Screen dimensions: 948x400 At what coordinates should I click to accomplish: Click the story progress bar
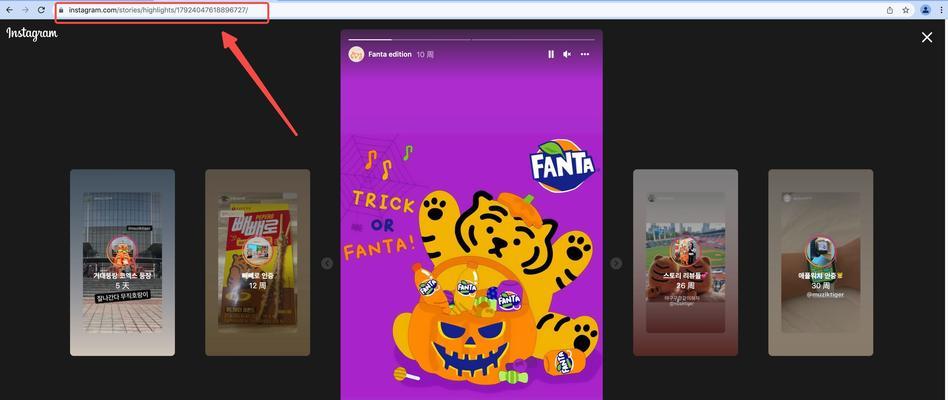click(x=472, y=39)
